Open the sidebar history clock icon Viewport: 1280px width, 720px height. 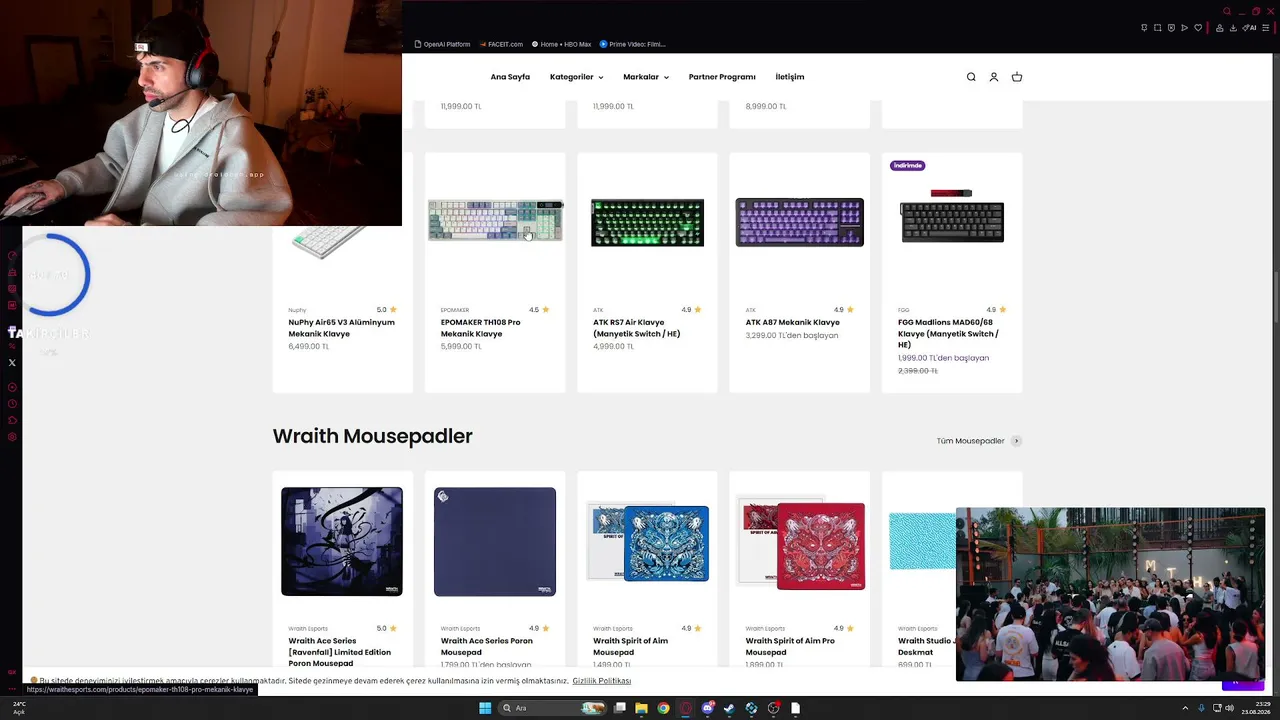12,404
